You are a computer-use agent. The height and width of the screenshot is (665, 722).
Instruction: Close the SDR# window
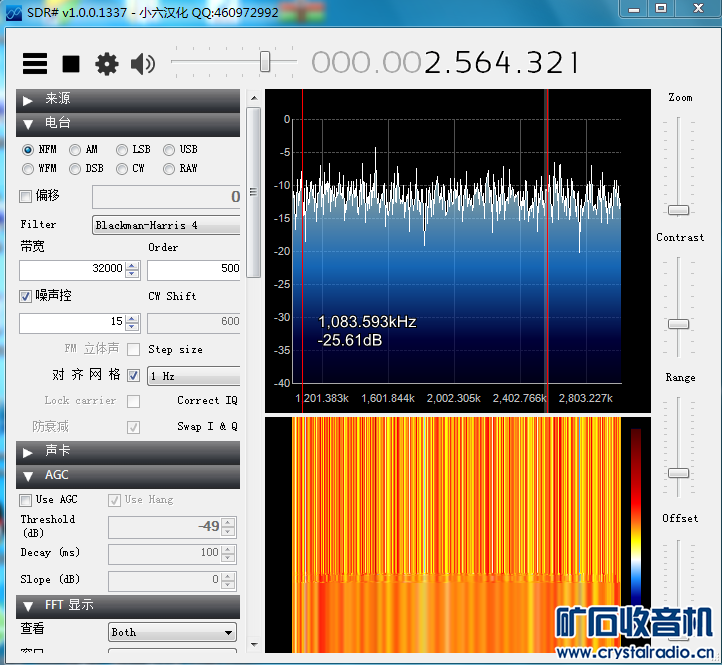point(699,9)
